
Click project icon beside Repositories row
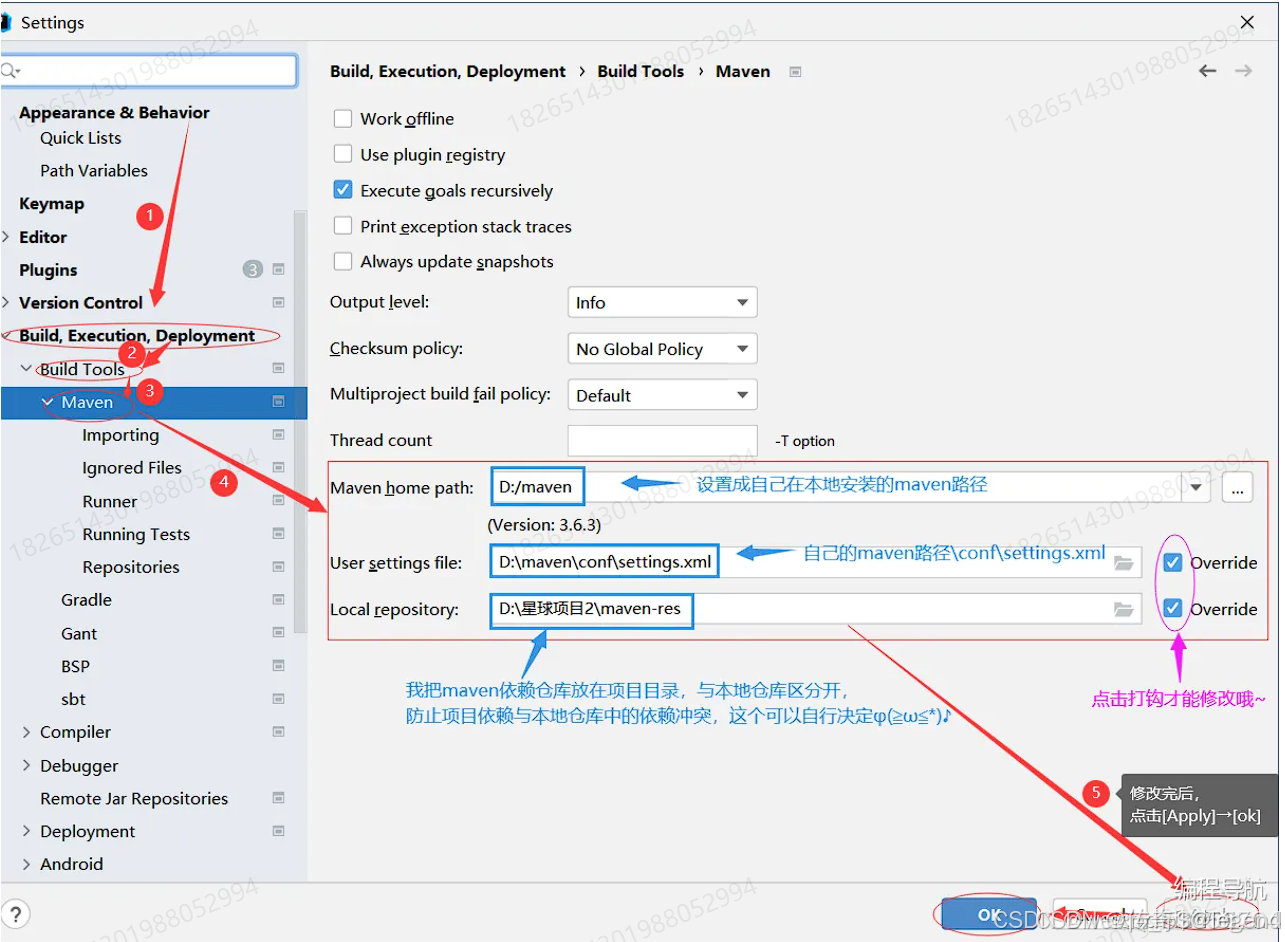(278, 566)
